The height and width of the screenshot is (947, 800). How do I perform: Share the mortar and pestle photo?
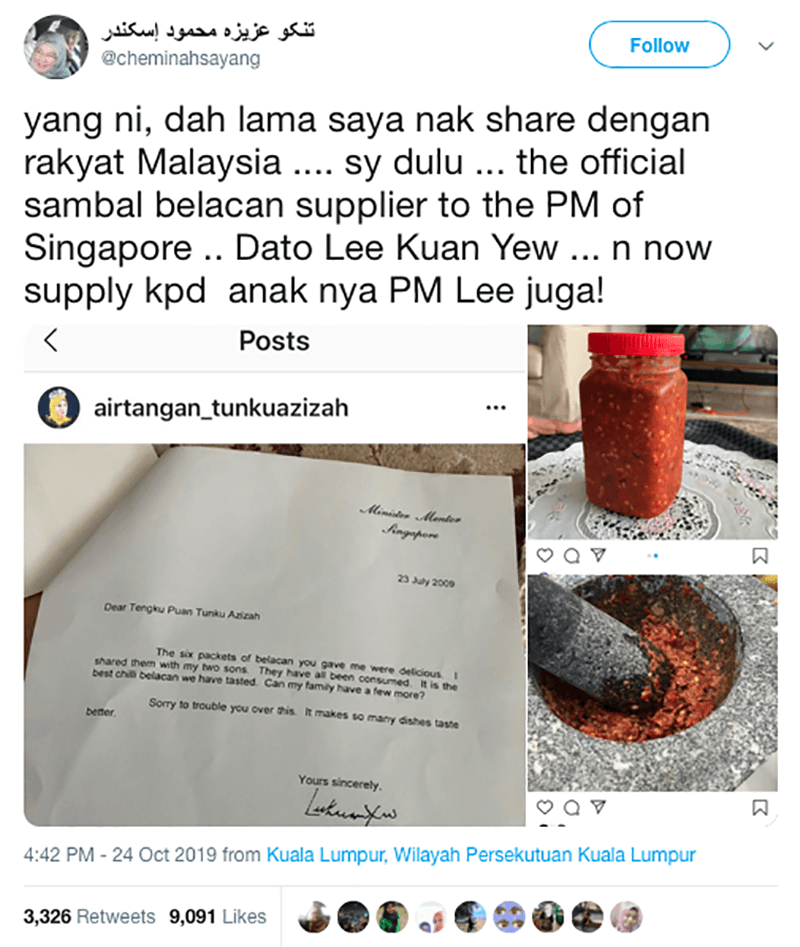click(x=598, y=807)
